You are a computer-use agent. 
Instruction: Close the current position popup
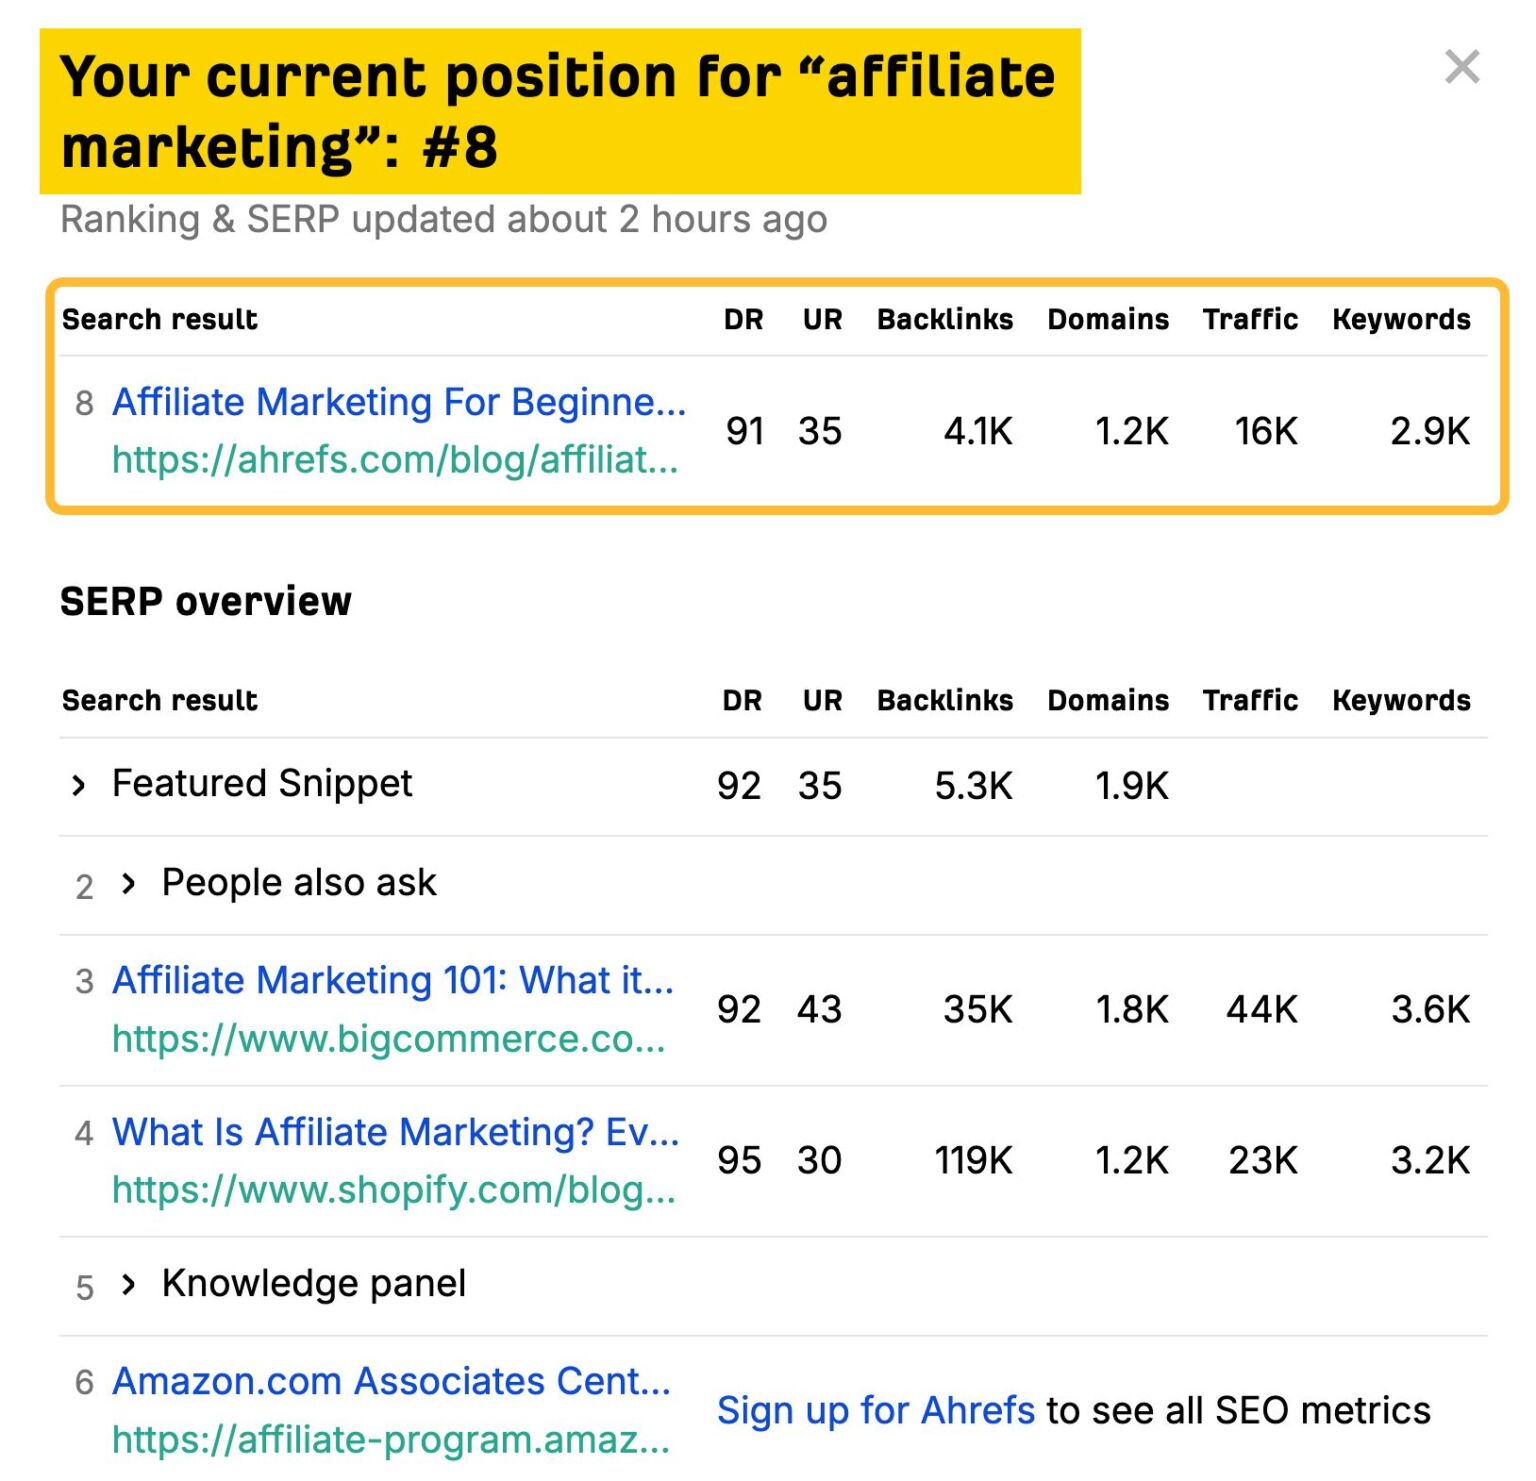(x=1462, y=67)
